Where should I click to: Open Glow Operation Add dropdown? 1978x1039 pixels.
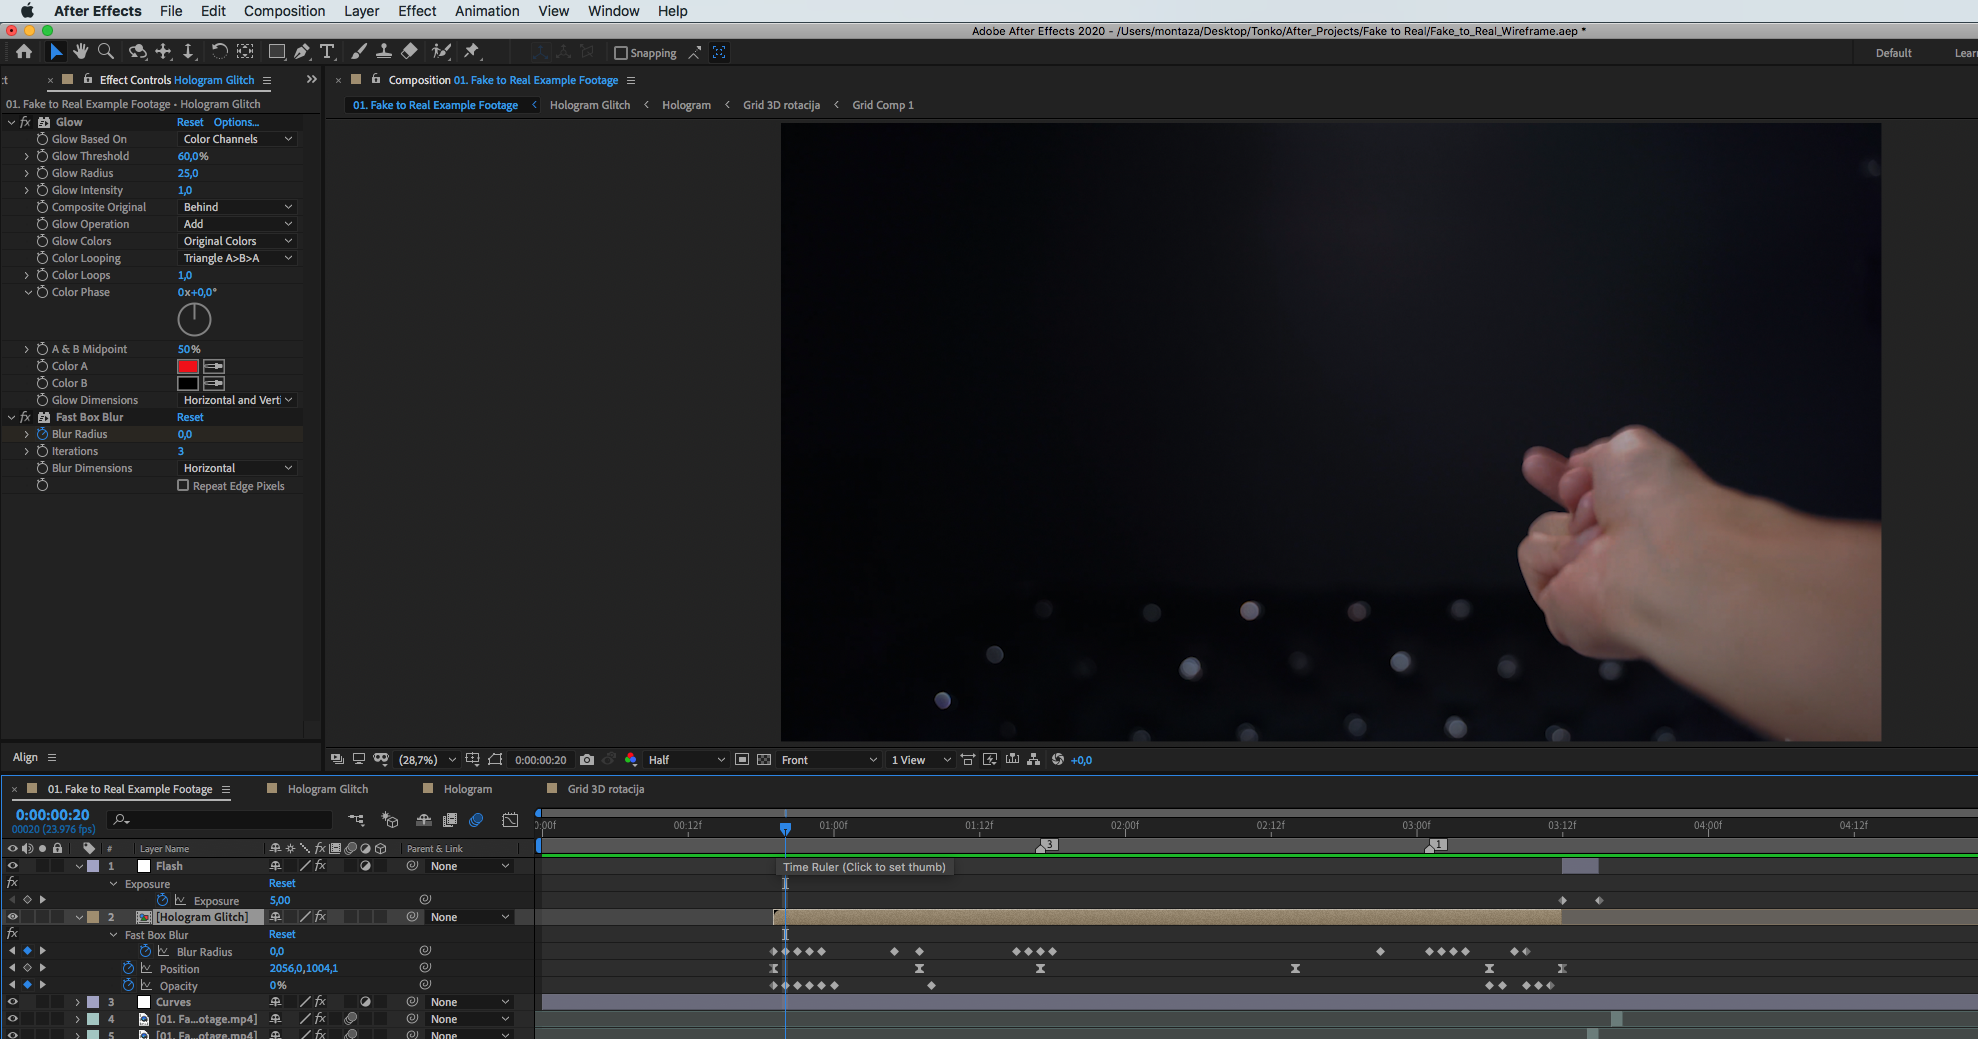238,224
